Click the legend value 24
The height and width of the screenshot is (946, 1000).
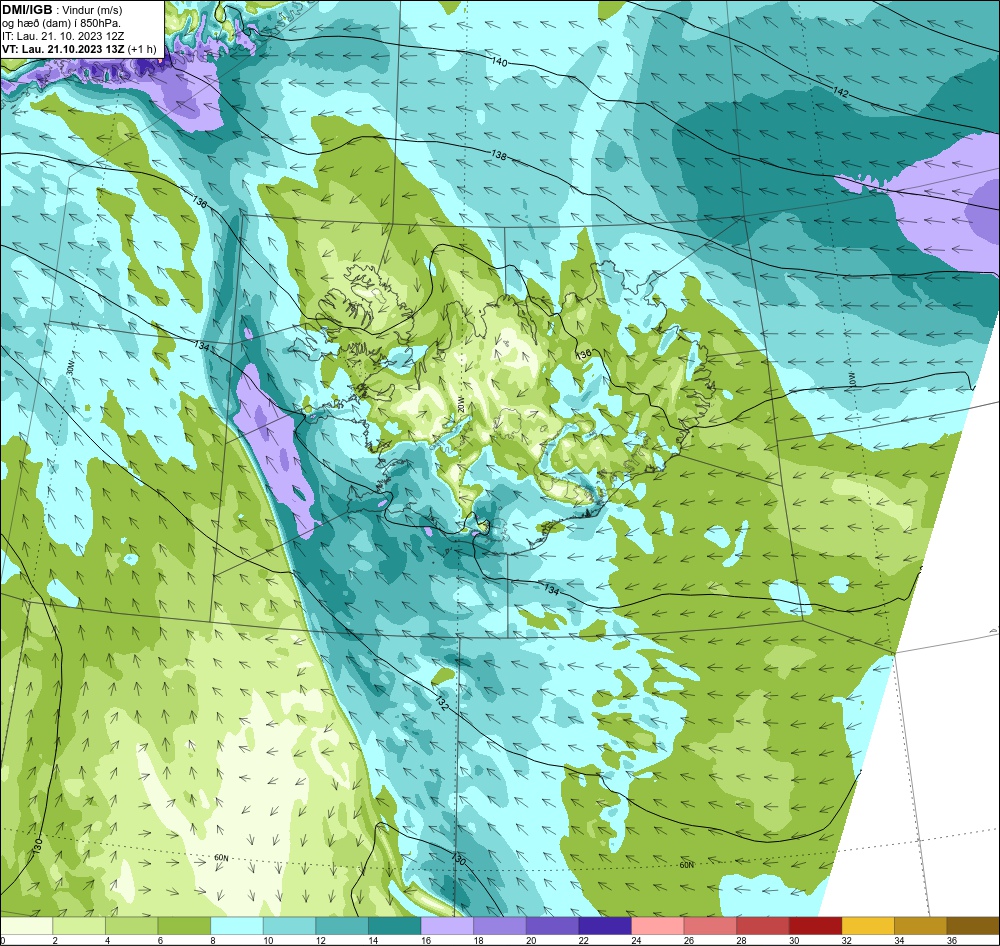coord(636,940)
